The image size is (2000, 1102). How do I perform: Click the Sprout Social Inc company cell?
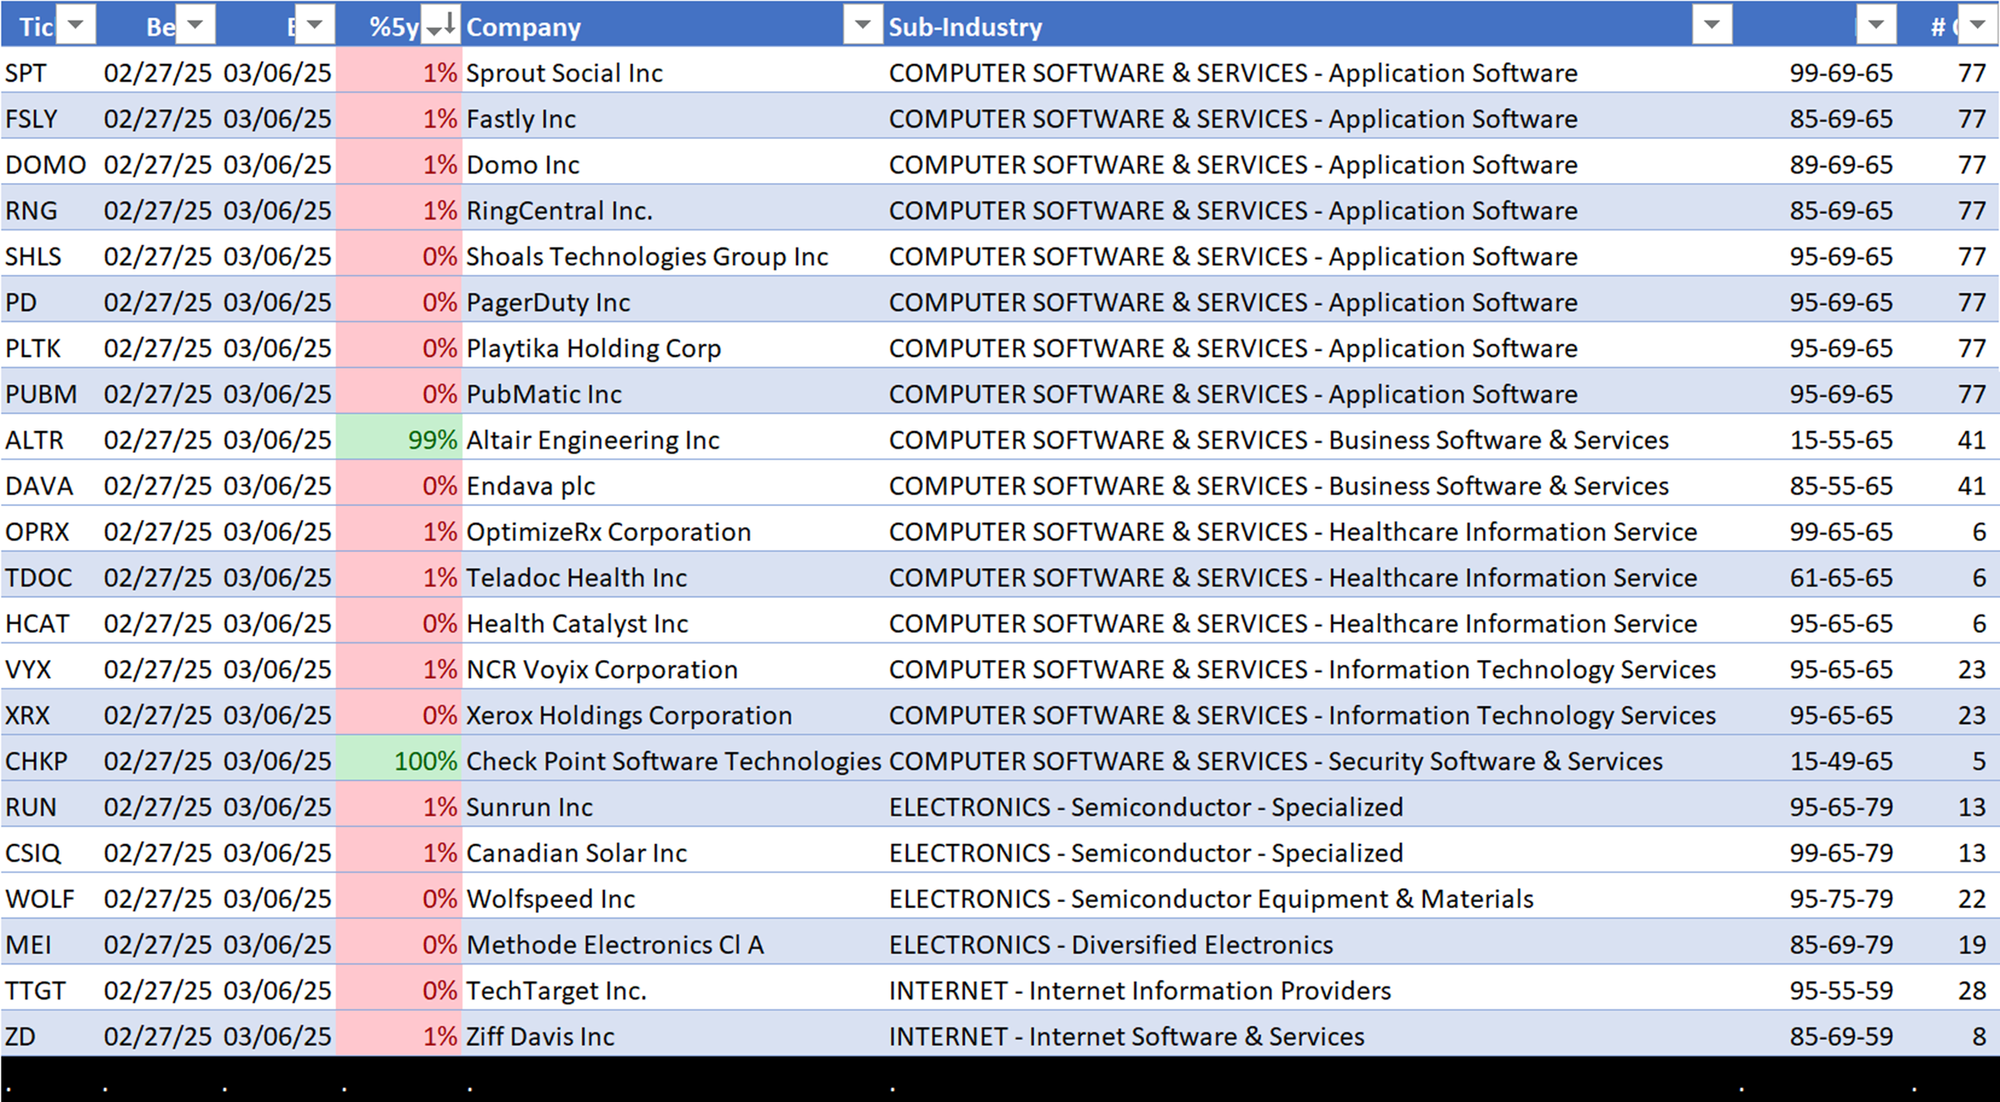coord(564,73)
